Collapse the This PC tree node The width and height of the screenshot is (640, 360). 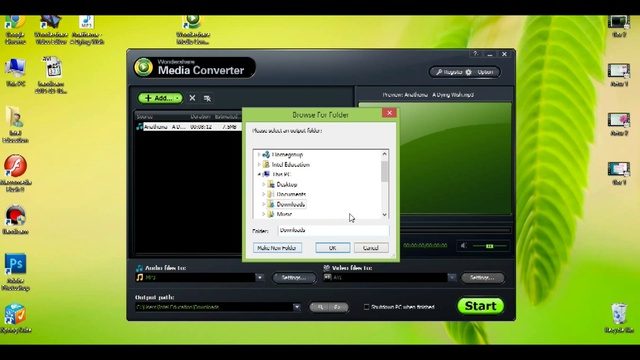(259, 174)
